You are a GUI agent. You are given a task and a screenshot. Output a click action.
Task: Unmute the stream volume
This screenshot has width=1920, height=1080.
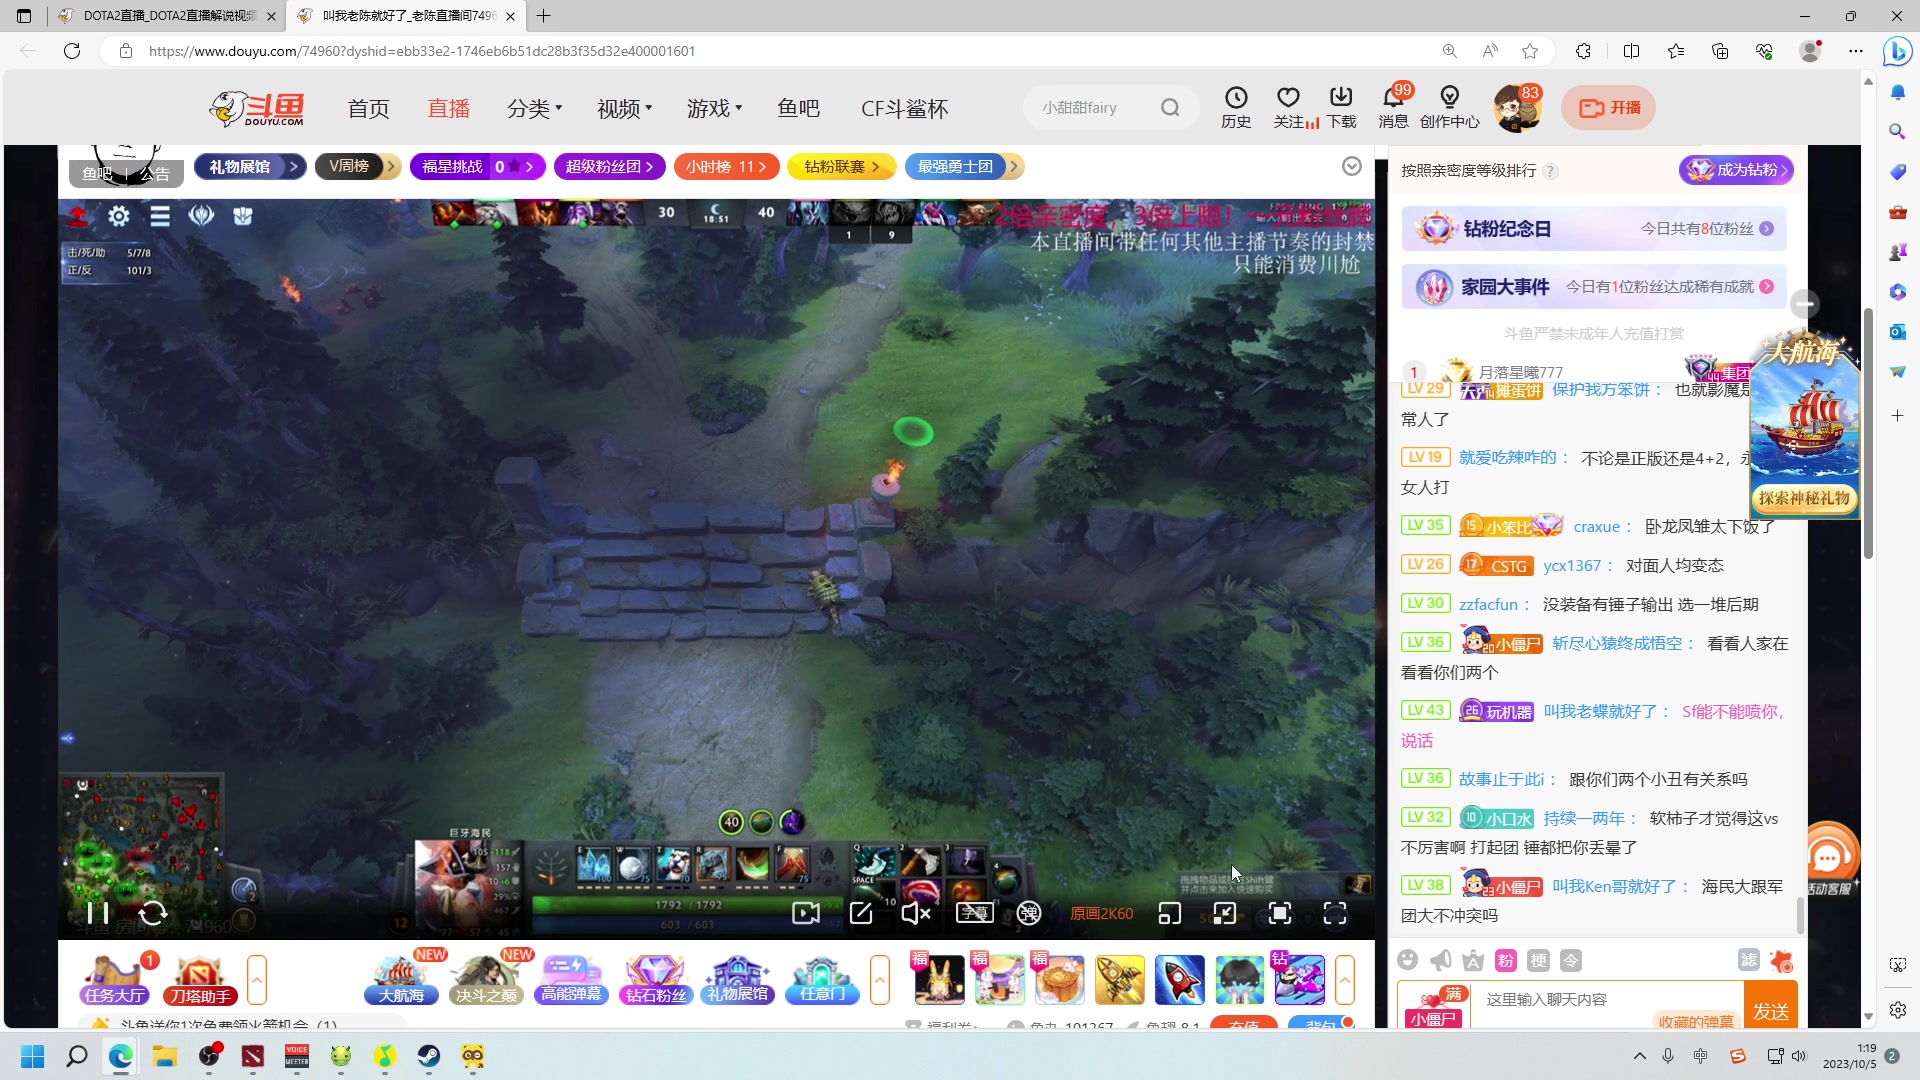[x=916, y=913]
